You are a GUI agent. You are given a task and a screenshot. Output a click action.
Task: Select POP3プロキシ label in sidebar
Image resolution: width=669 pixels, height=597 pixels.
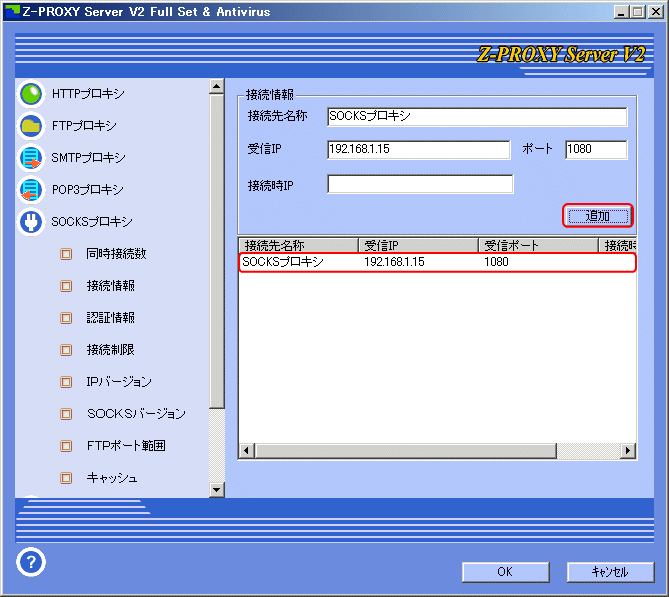tap(87, 189)
